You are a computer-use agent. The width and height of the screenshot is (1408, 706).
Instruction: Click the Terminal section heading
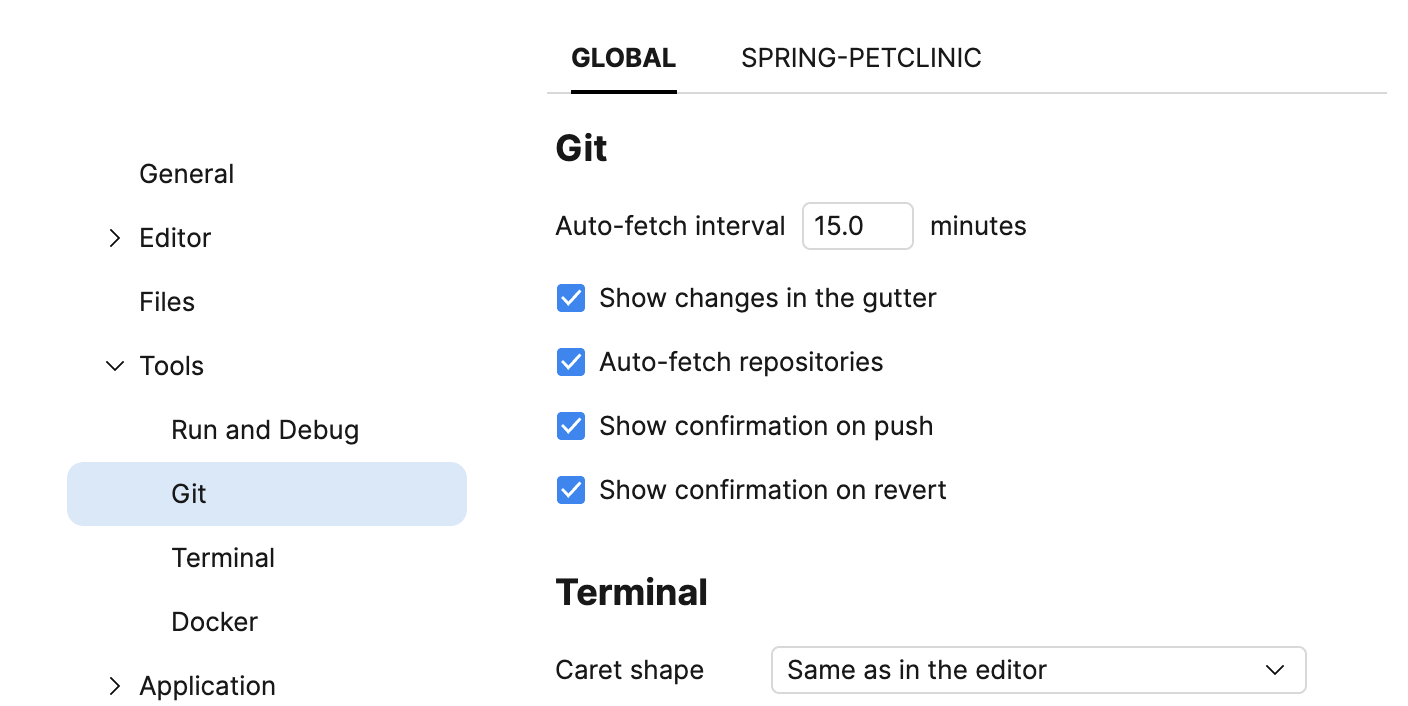[631, 591]
